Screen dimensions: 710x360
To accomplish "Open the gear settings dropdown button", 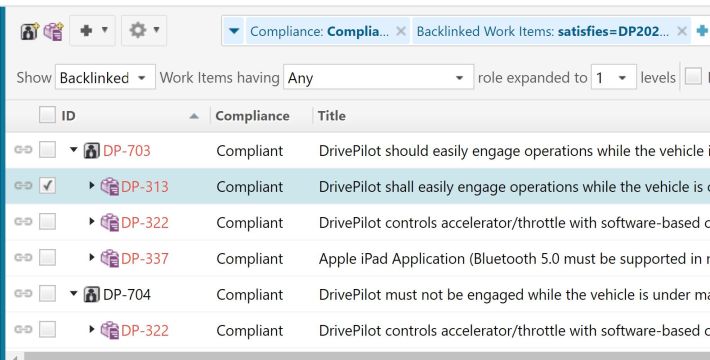I will (144, 31).
